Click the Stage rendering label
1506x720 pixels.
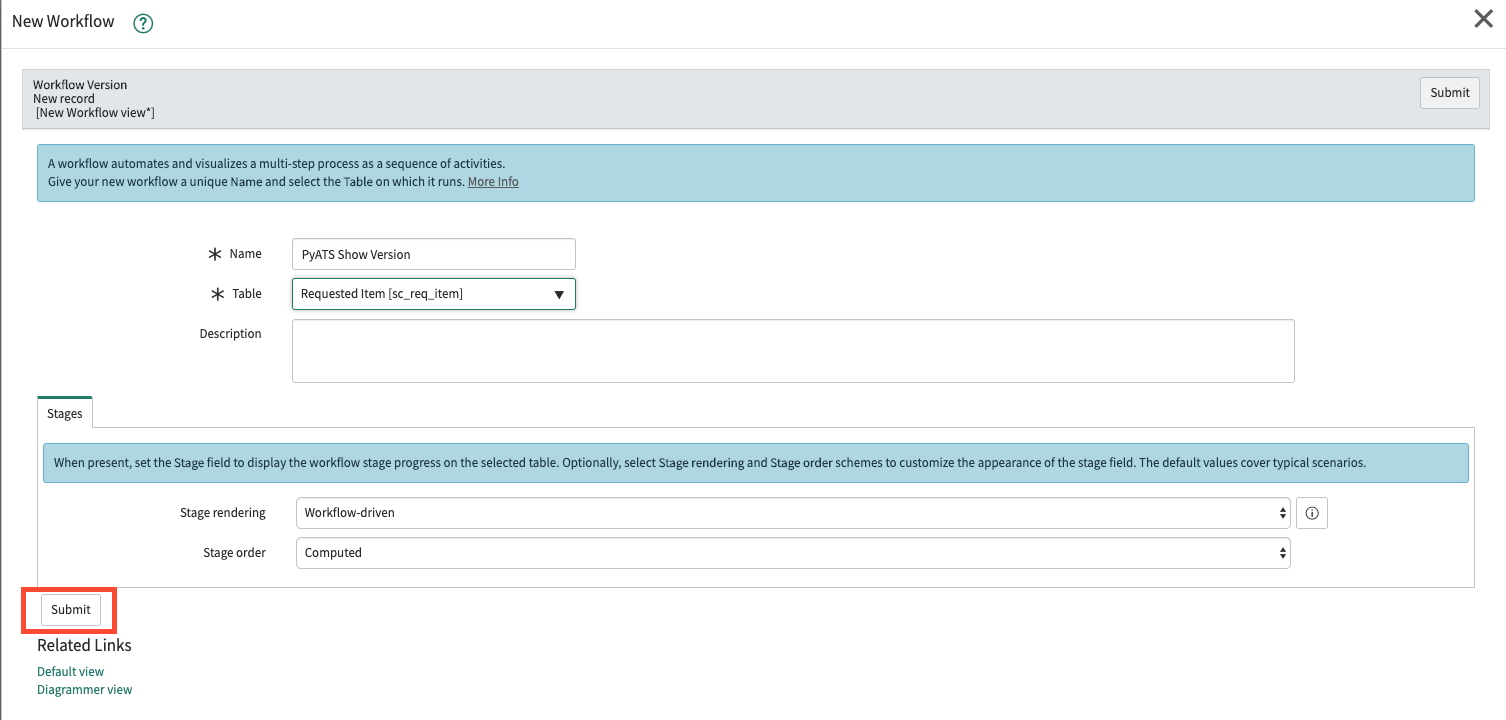[222, 513]
